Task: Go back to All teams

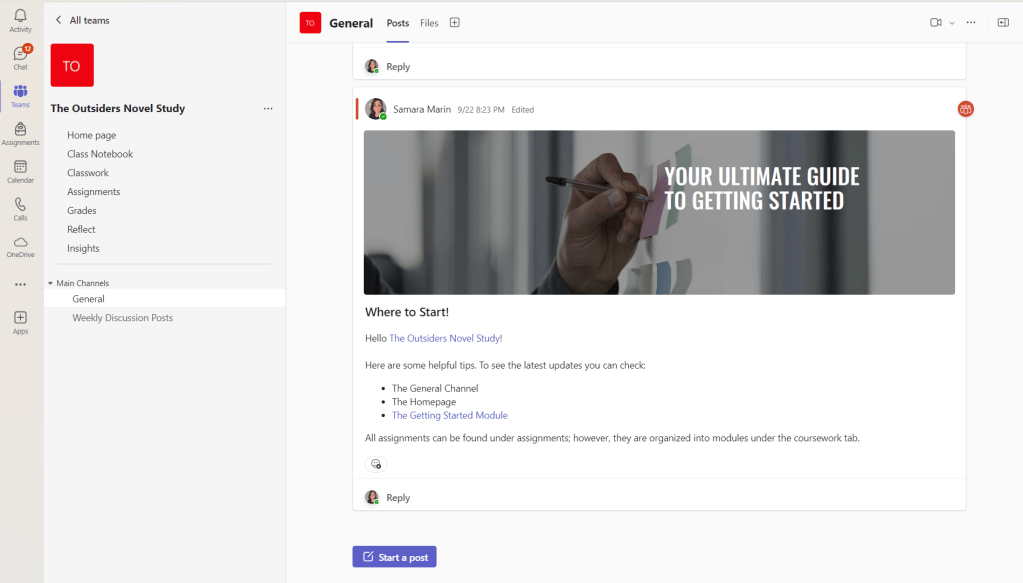Action: click(82, 20)
